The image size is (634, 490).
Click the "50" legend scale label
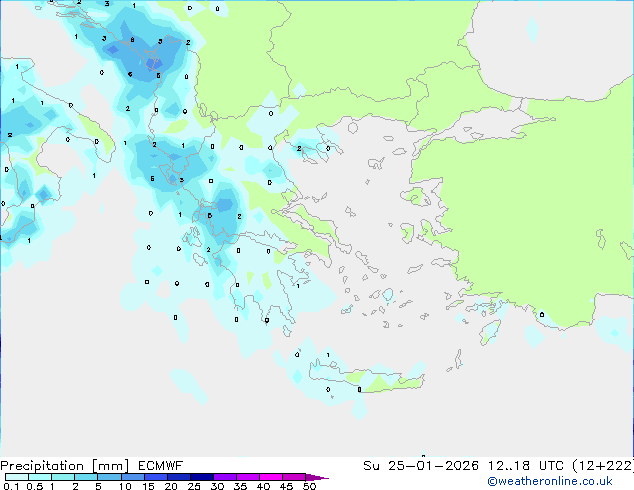point(309,486)
